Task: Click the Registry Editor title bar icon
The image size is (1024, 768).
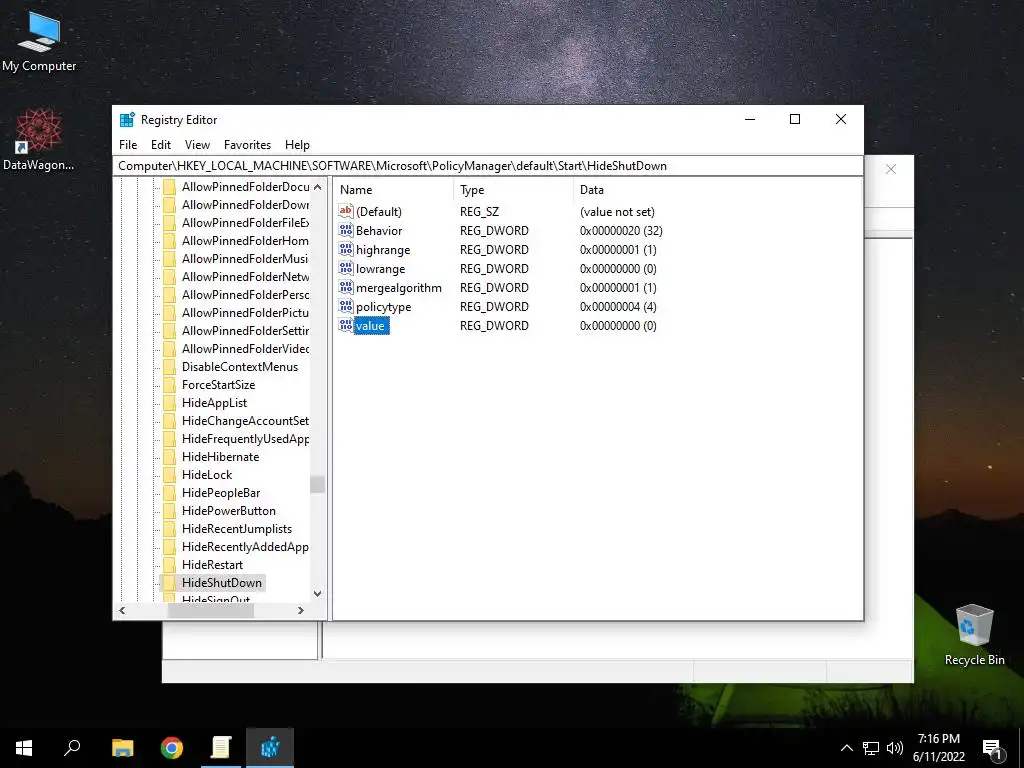Action: click(127, 120)
